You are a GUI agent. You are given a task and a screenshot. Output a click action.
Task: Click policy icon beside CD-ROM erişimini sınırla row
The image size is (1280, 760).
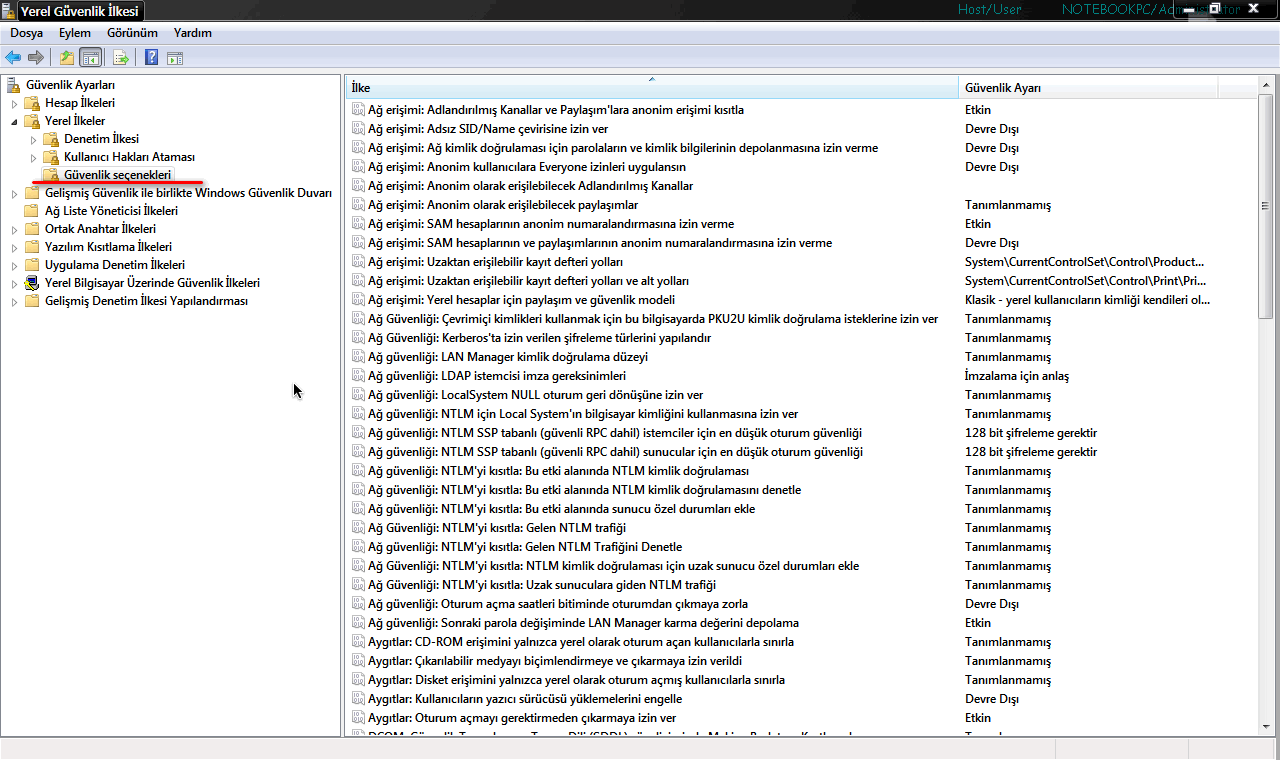click(358, 642)
